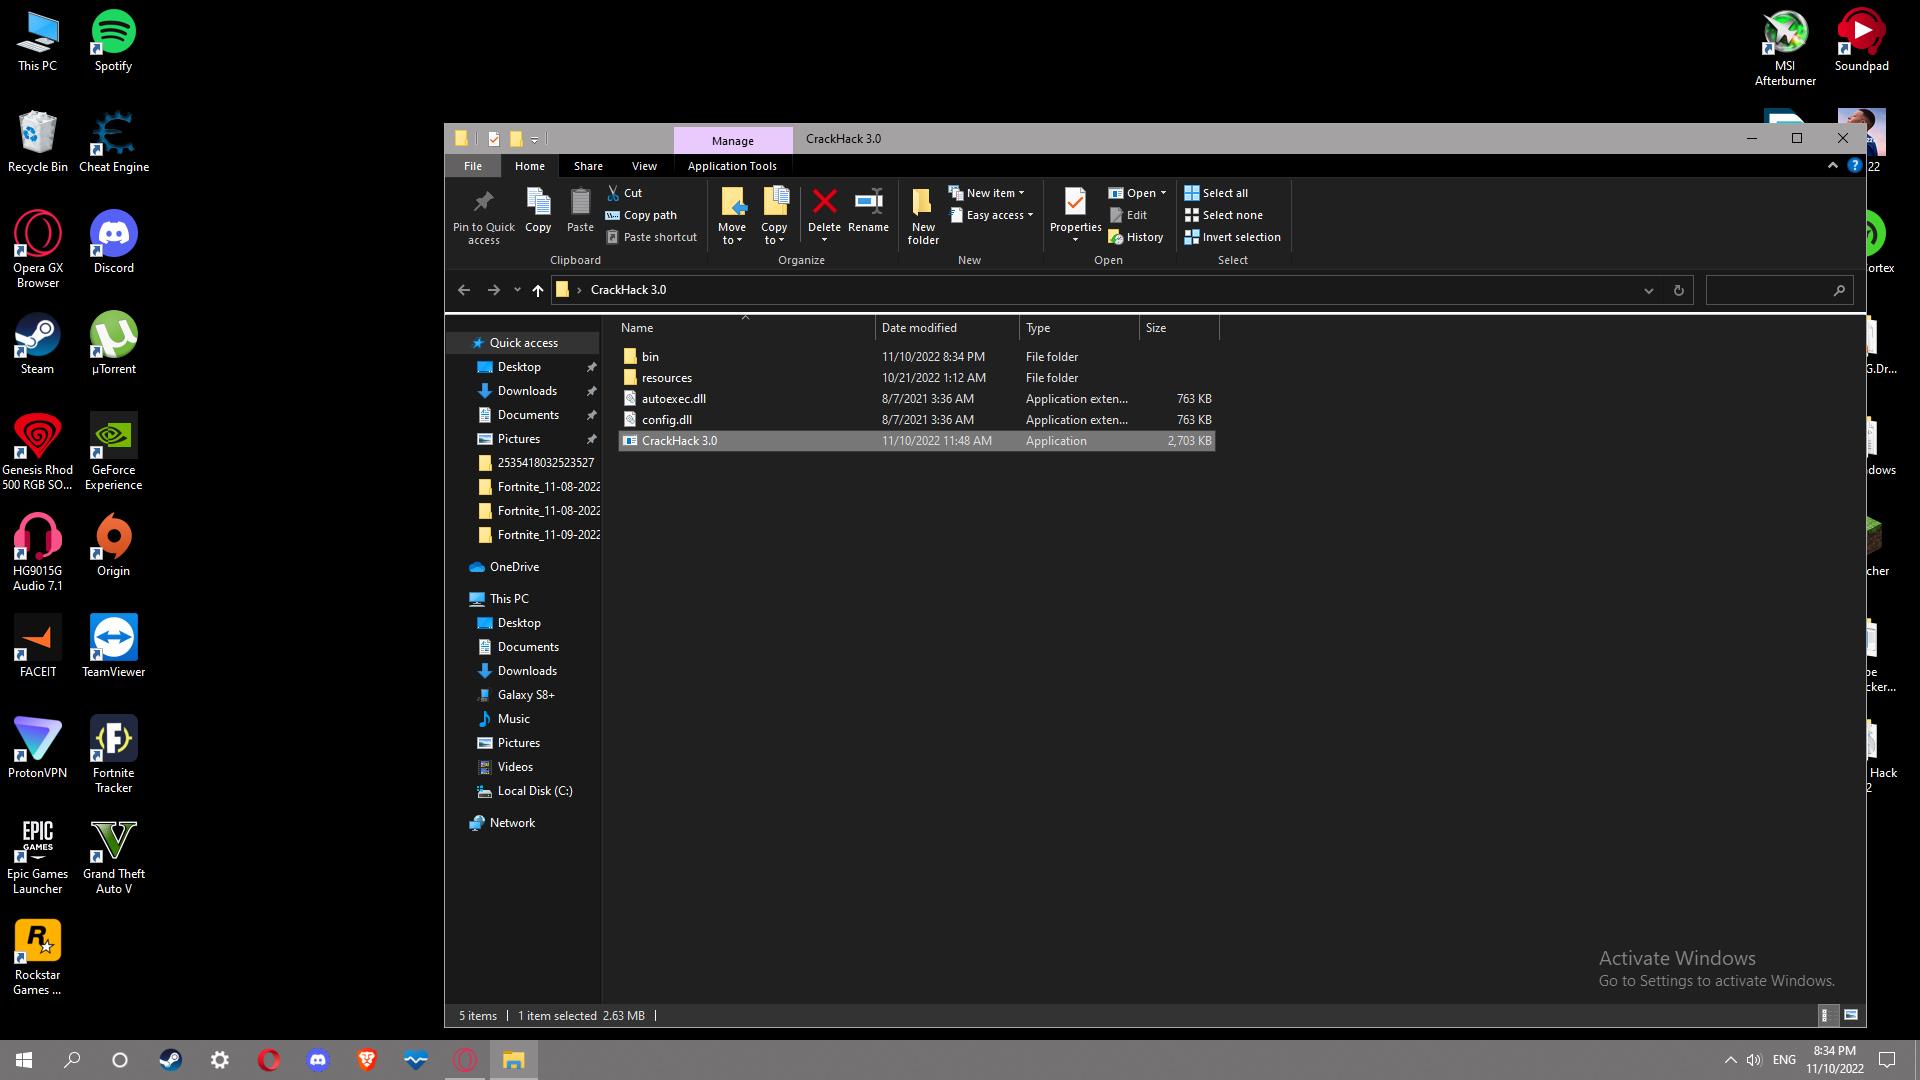Click the refresh icon beside address bar
Image resolution: width=1920 pixels, height=1080 pixels.
point(1679,290)
